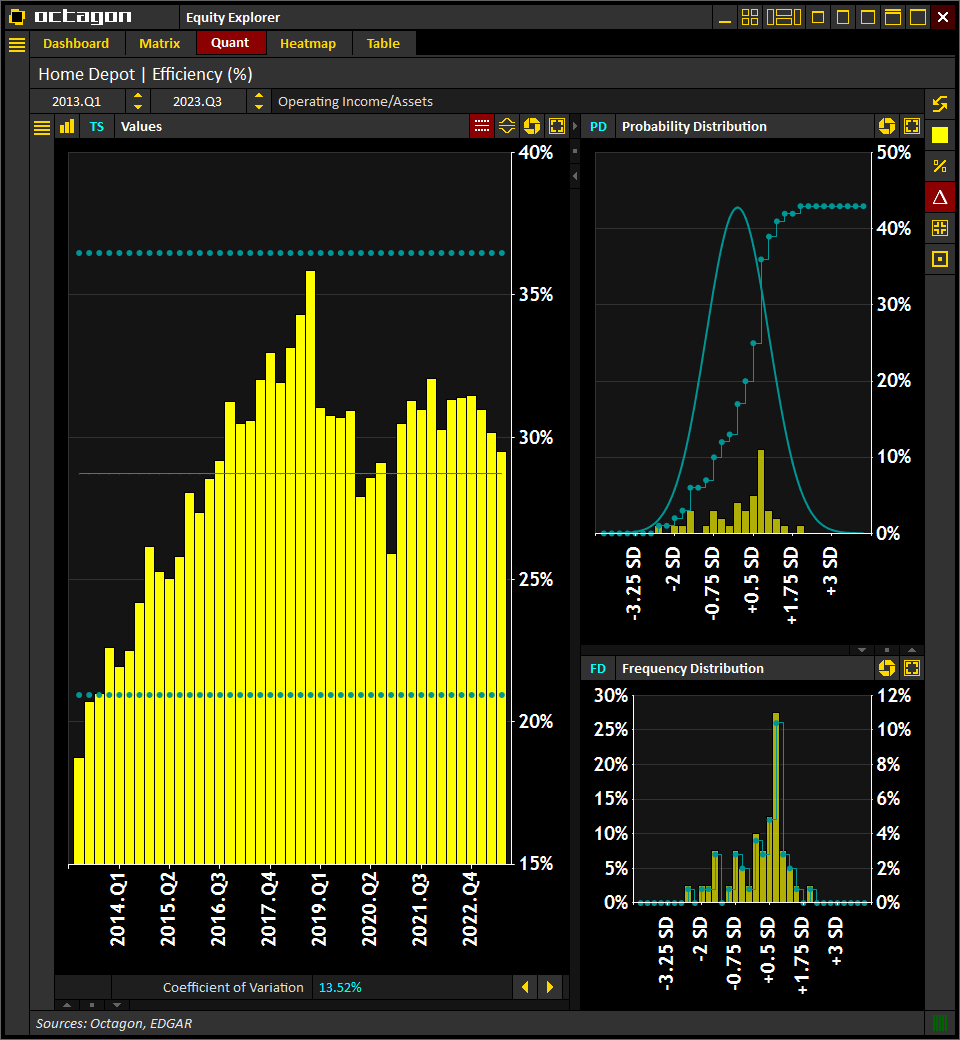Click the 2019.Q1 x-axis label
This screenshot has height=1040, width=960.
pos(319,909)
